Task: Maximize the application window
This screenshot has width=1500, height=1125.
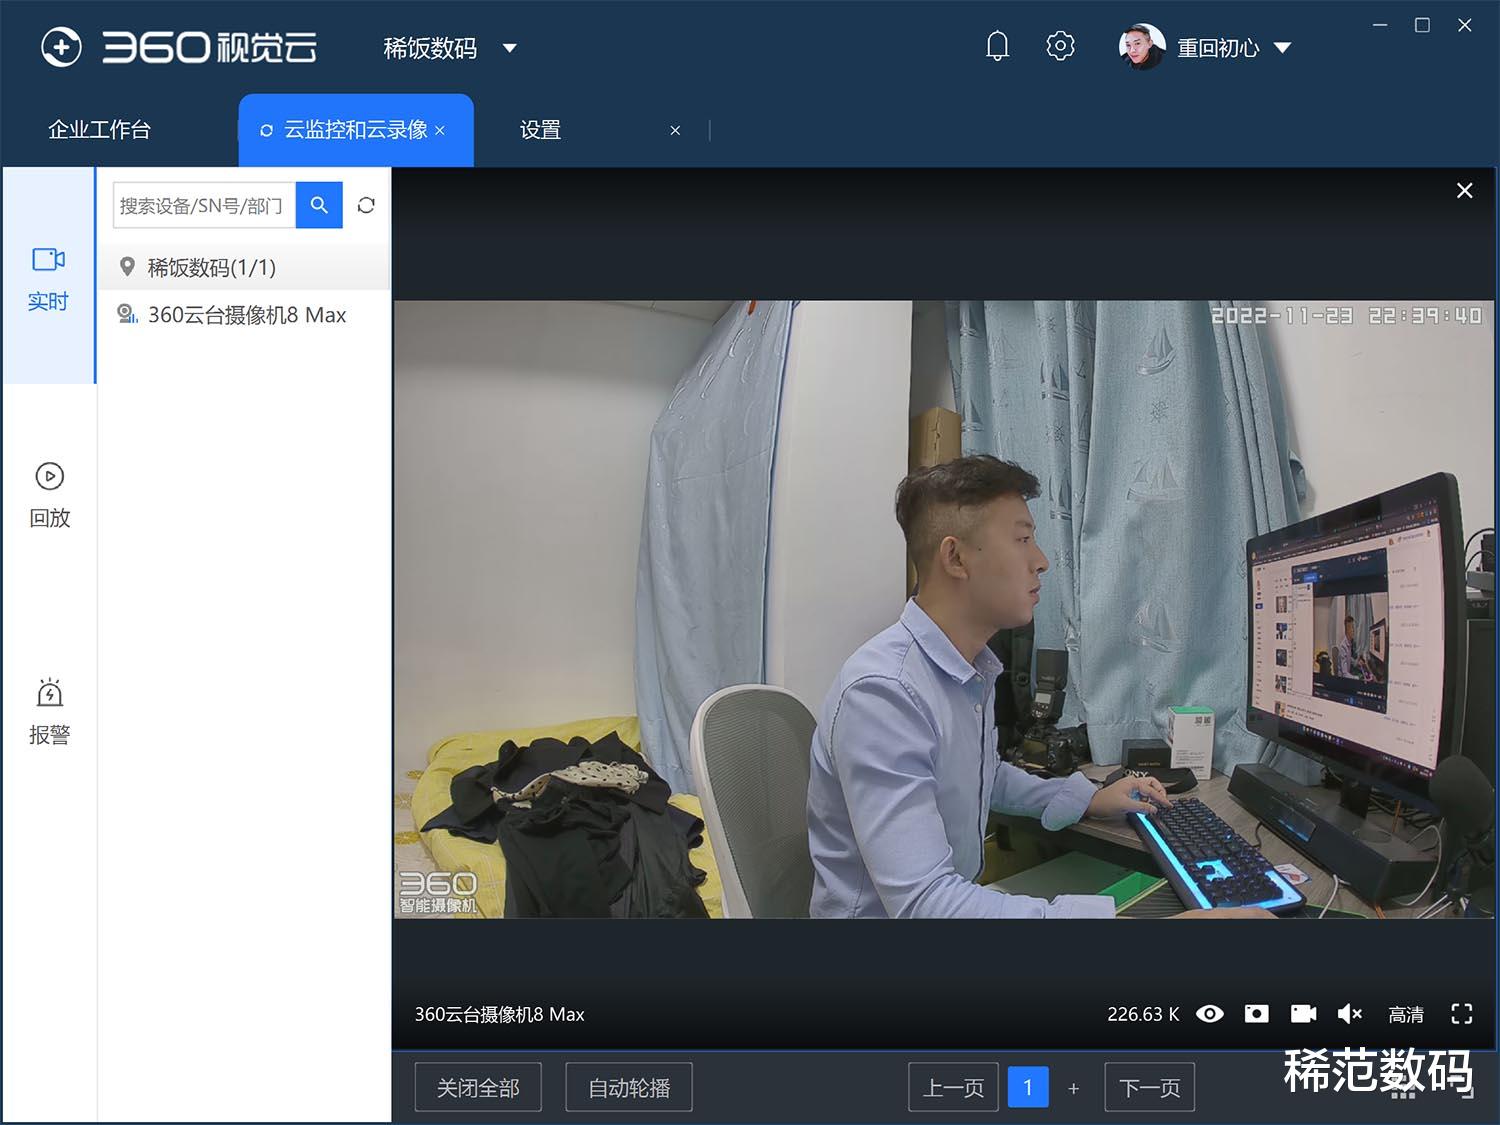Action: [x=1422, y=25]
